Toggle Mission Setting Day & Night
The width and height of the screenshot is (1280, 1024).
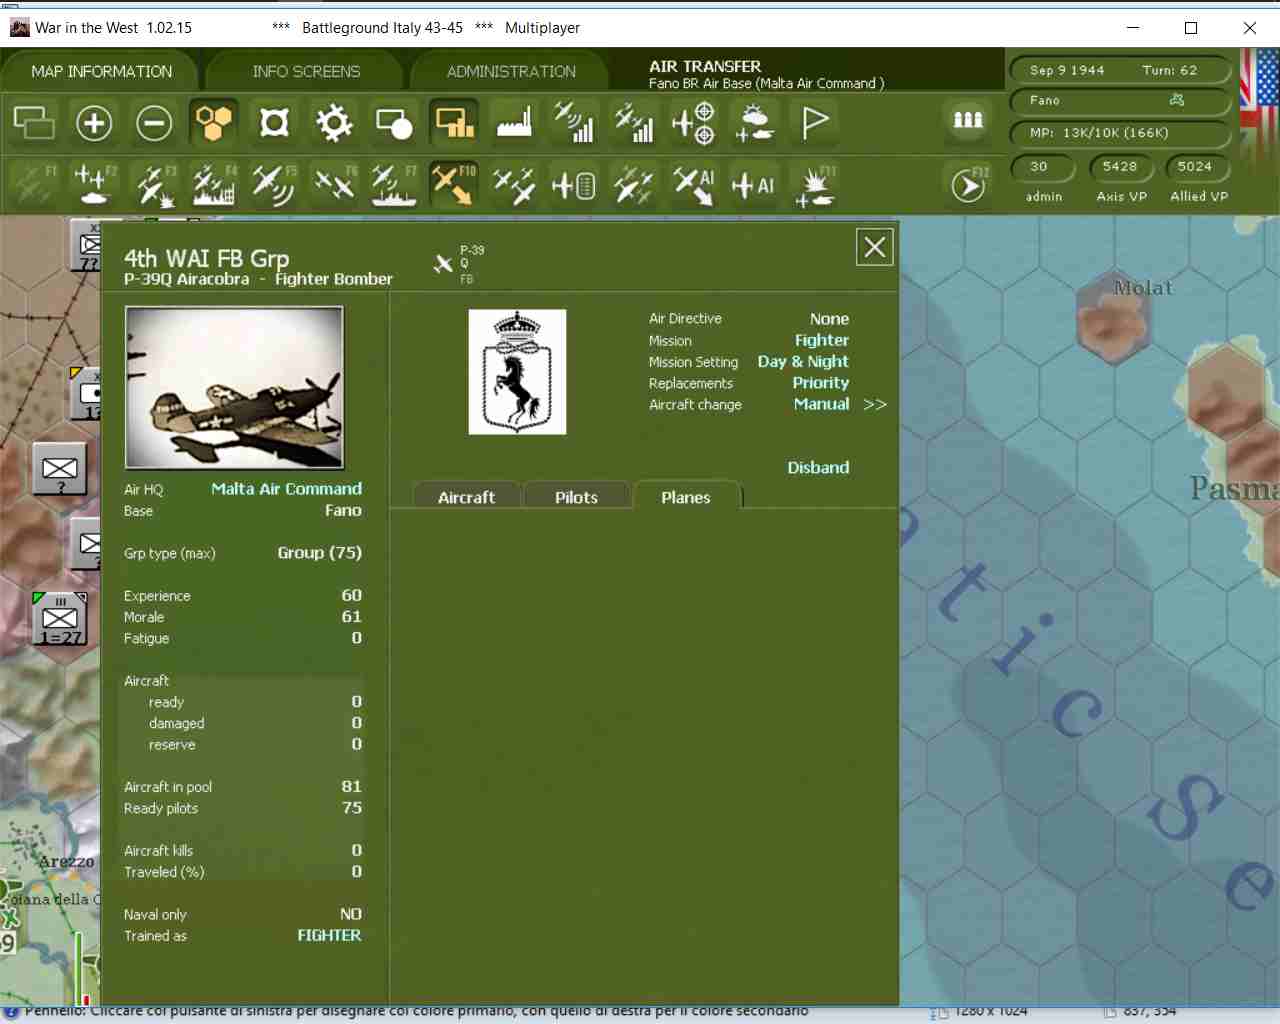[x=803, y=362]
